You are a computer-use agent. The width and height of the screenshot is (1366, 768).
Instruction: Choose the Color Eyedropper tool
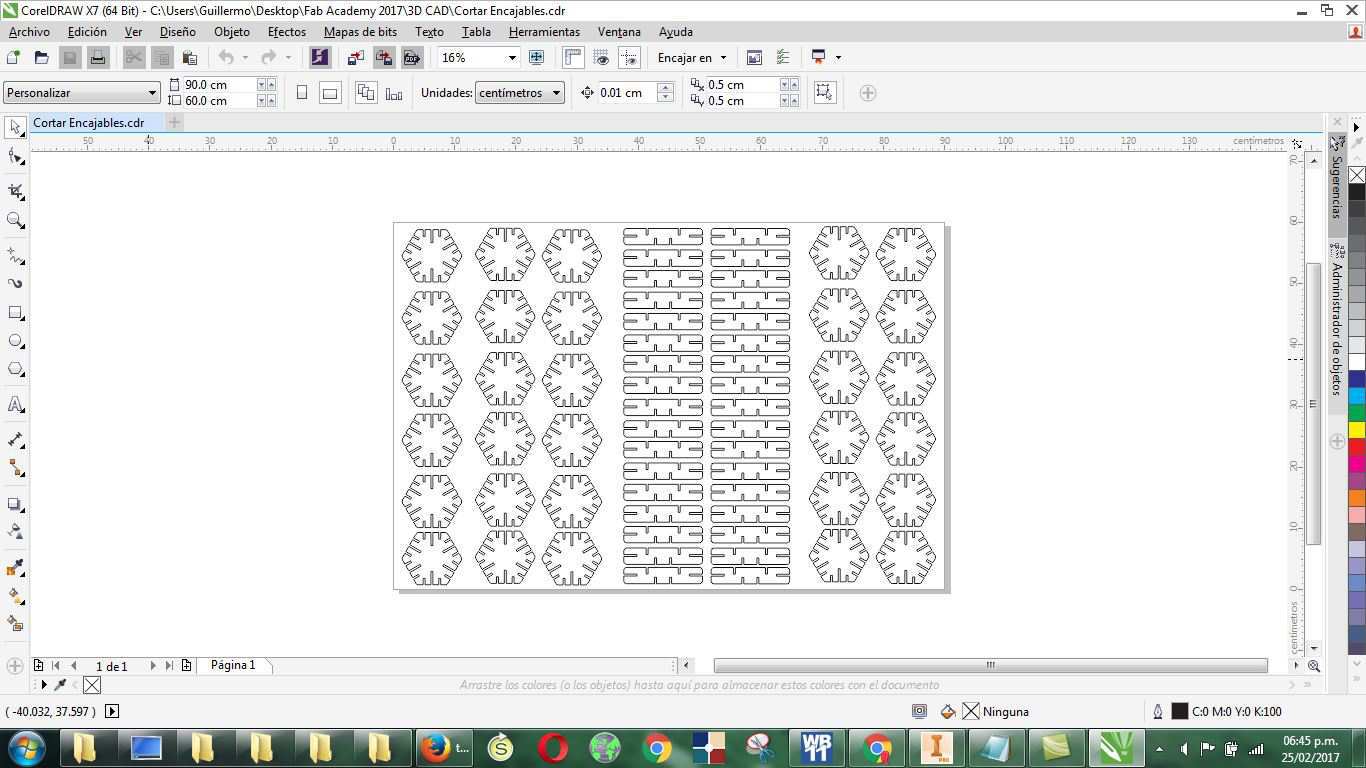click(x=15, y=568)
